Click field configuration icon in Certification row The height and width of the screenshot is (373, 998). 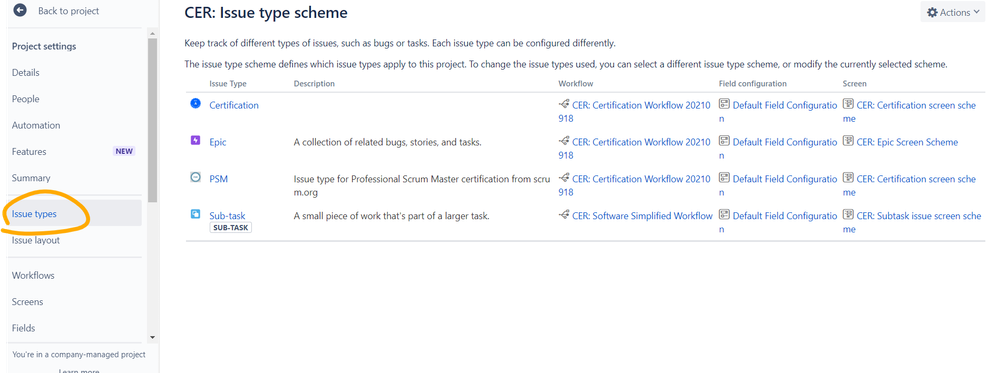(x=724, y=104)
